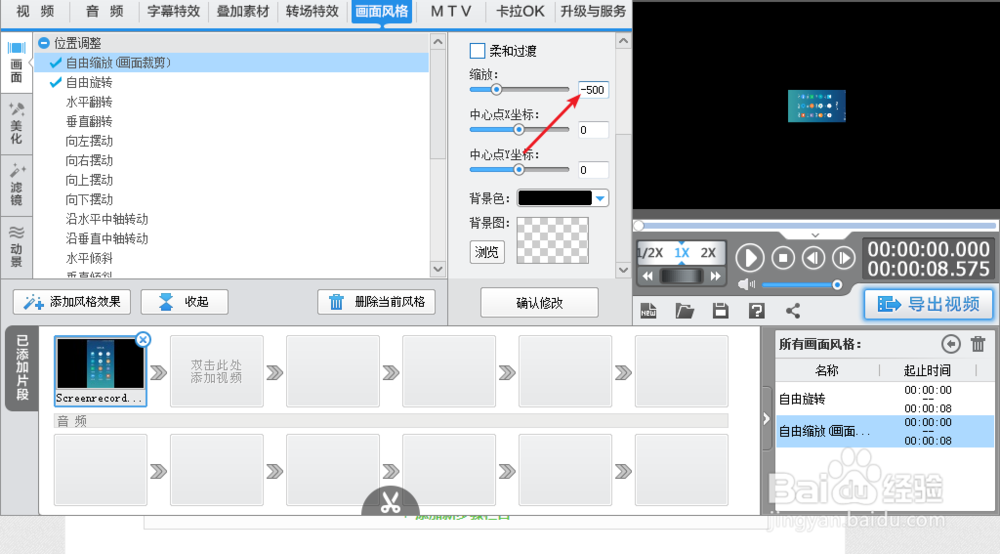Viewport: 1000px width, 554px height.
Task: Click the 背景图 preview thumbnail
Action: [552, 240]
